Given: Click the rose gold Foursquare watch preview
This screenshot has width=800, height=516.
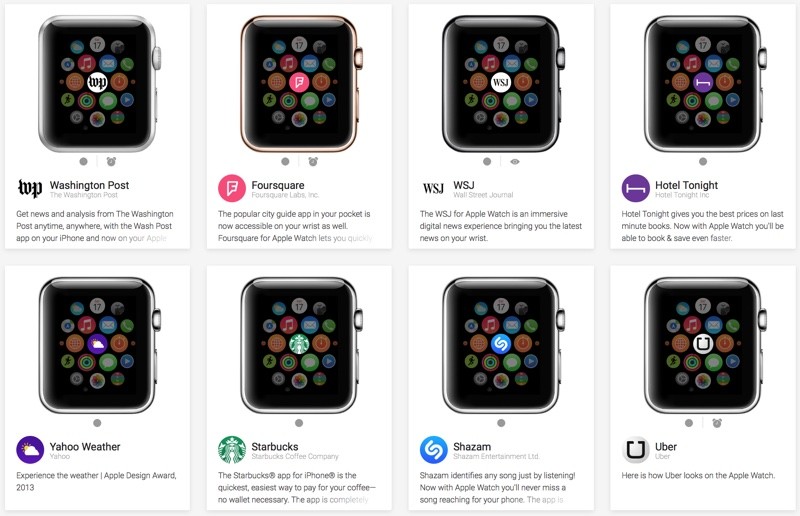Looking at the screenshot, I should (299, 83).
